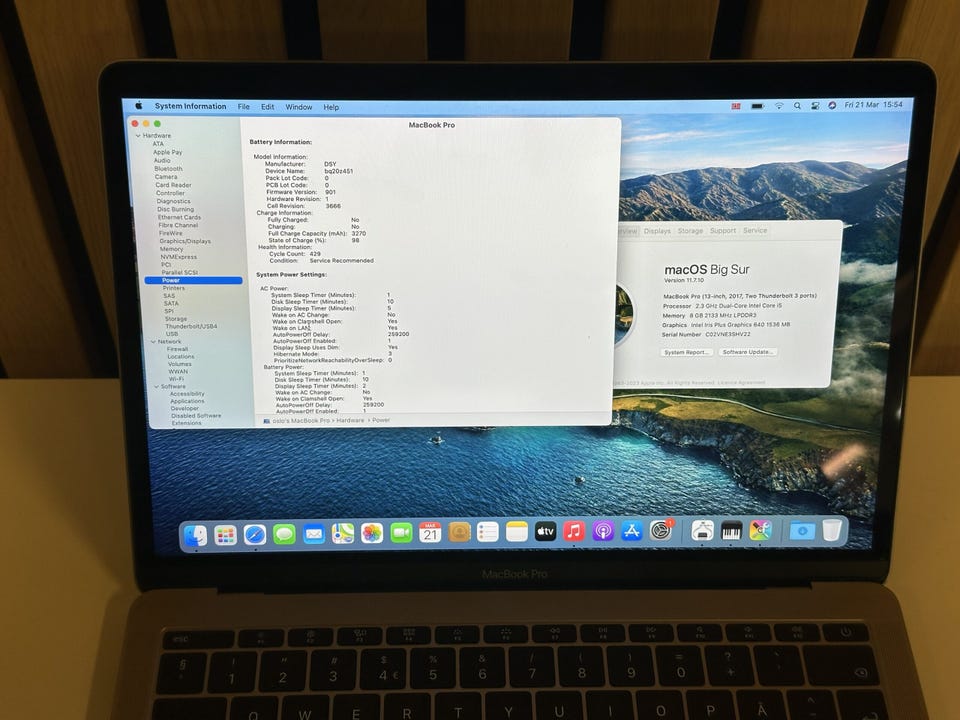Select Thunderbolt/USB4 in the sidebar

point(191,326)
